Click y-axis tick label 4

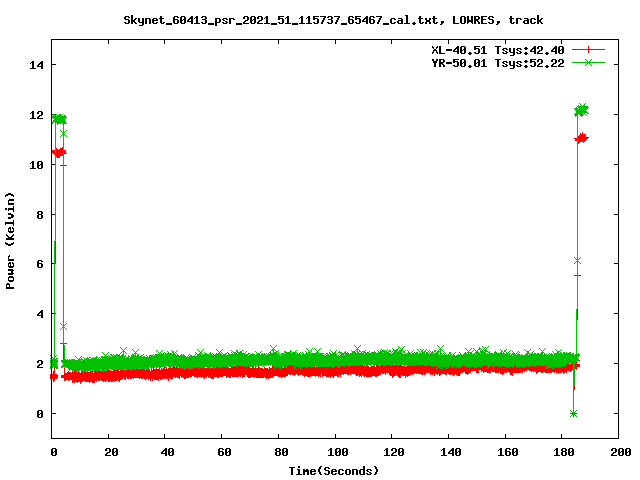(40, 314)
